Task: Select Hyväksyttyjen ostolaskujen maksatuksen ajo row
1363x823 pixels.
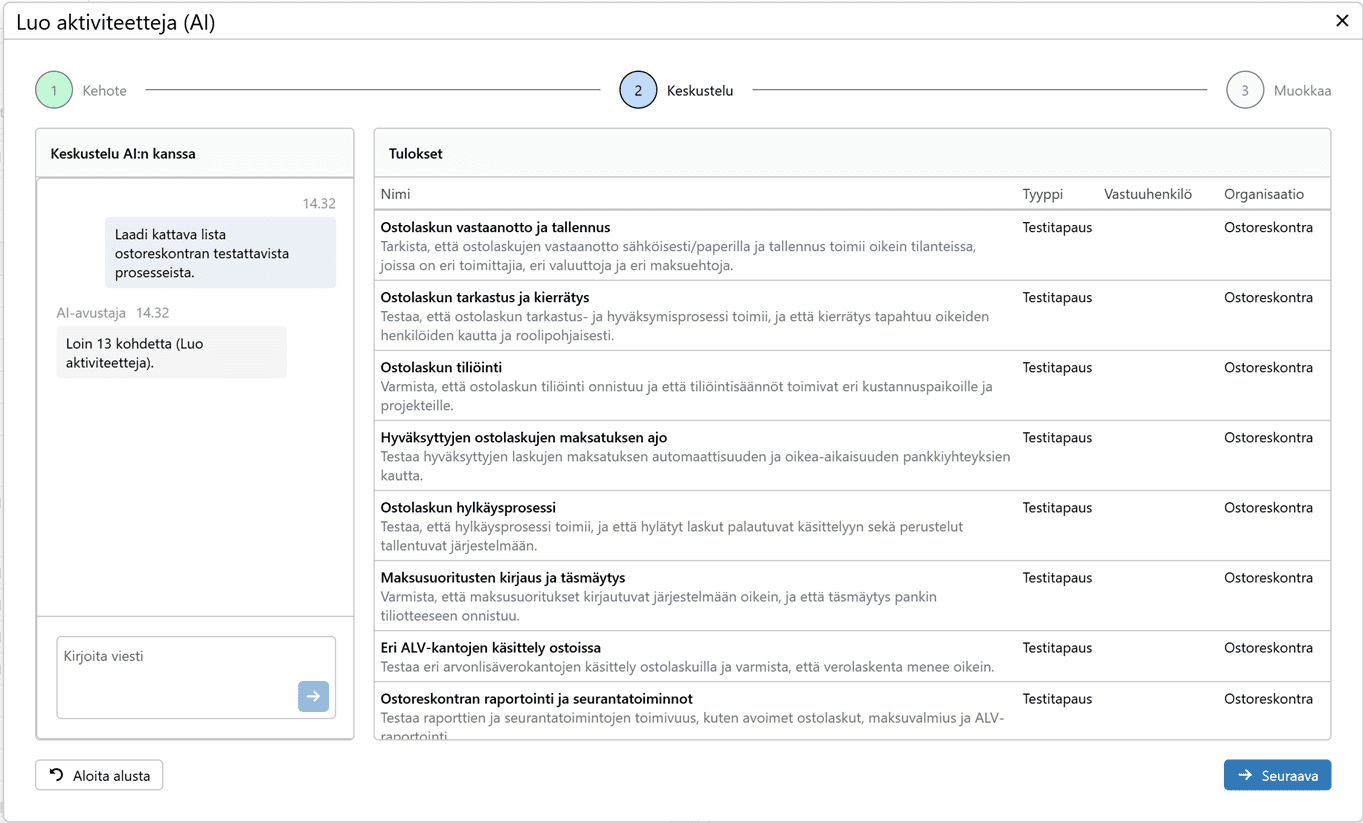Action: click(523, 438)
